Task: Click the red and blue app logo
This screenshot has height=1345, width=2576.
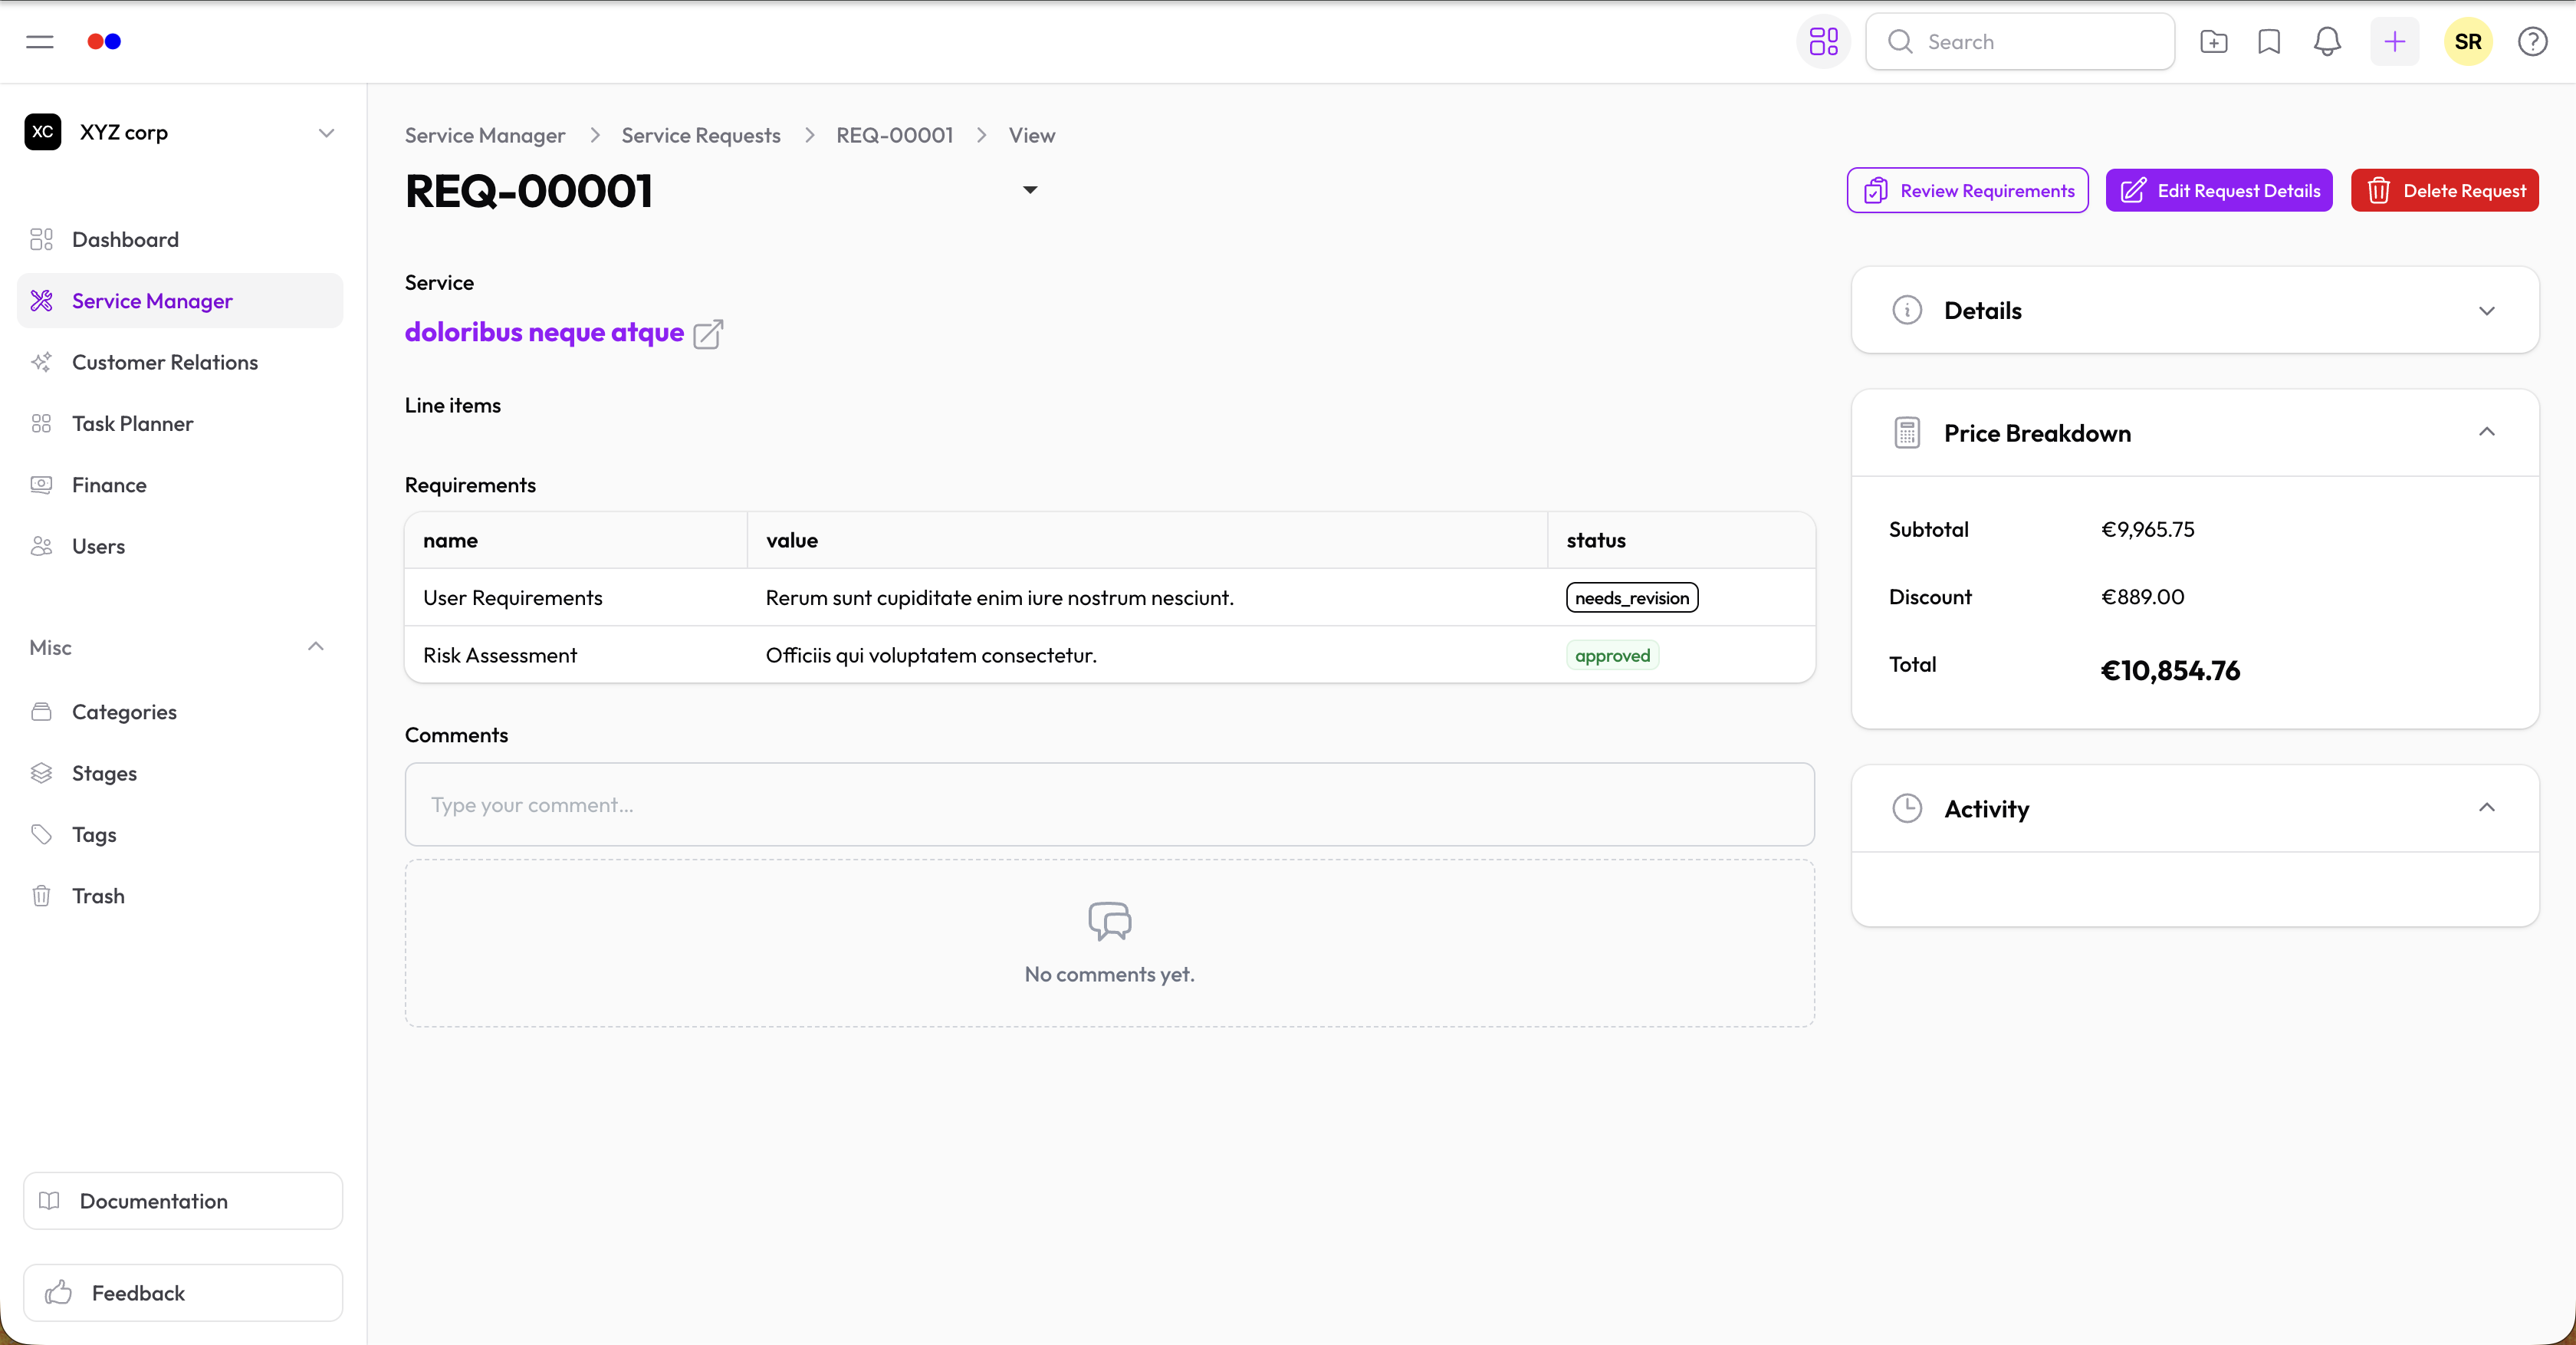Action: [x=104, y=42]
